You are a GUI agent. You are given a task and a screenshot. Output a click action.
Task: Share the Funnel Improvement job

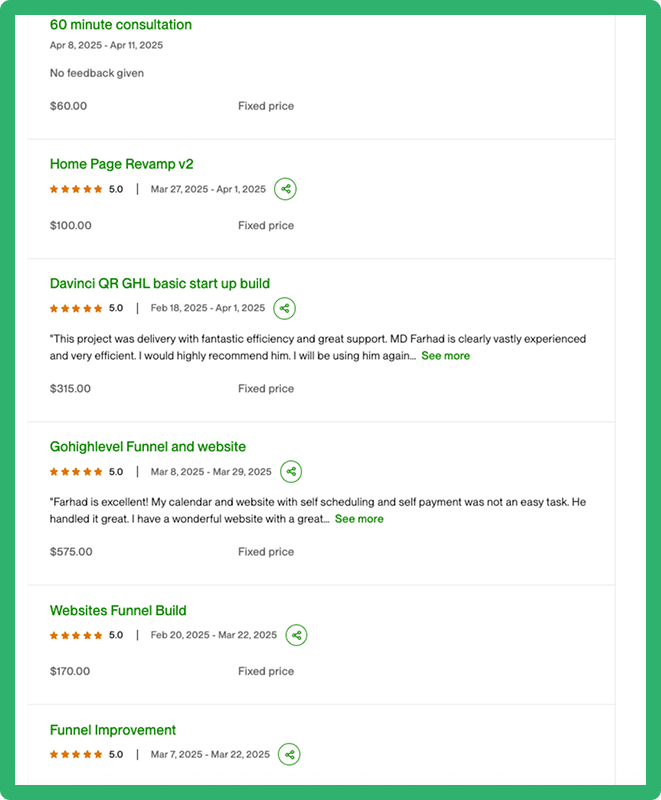click(289, 754)
